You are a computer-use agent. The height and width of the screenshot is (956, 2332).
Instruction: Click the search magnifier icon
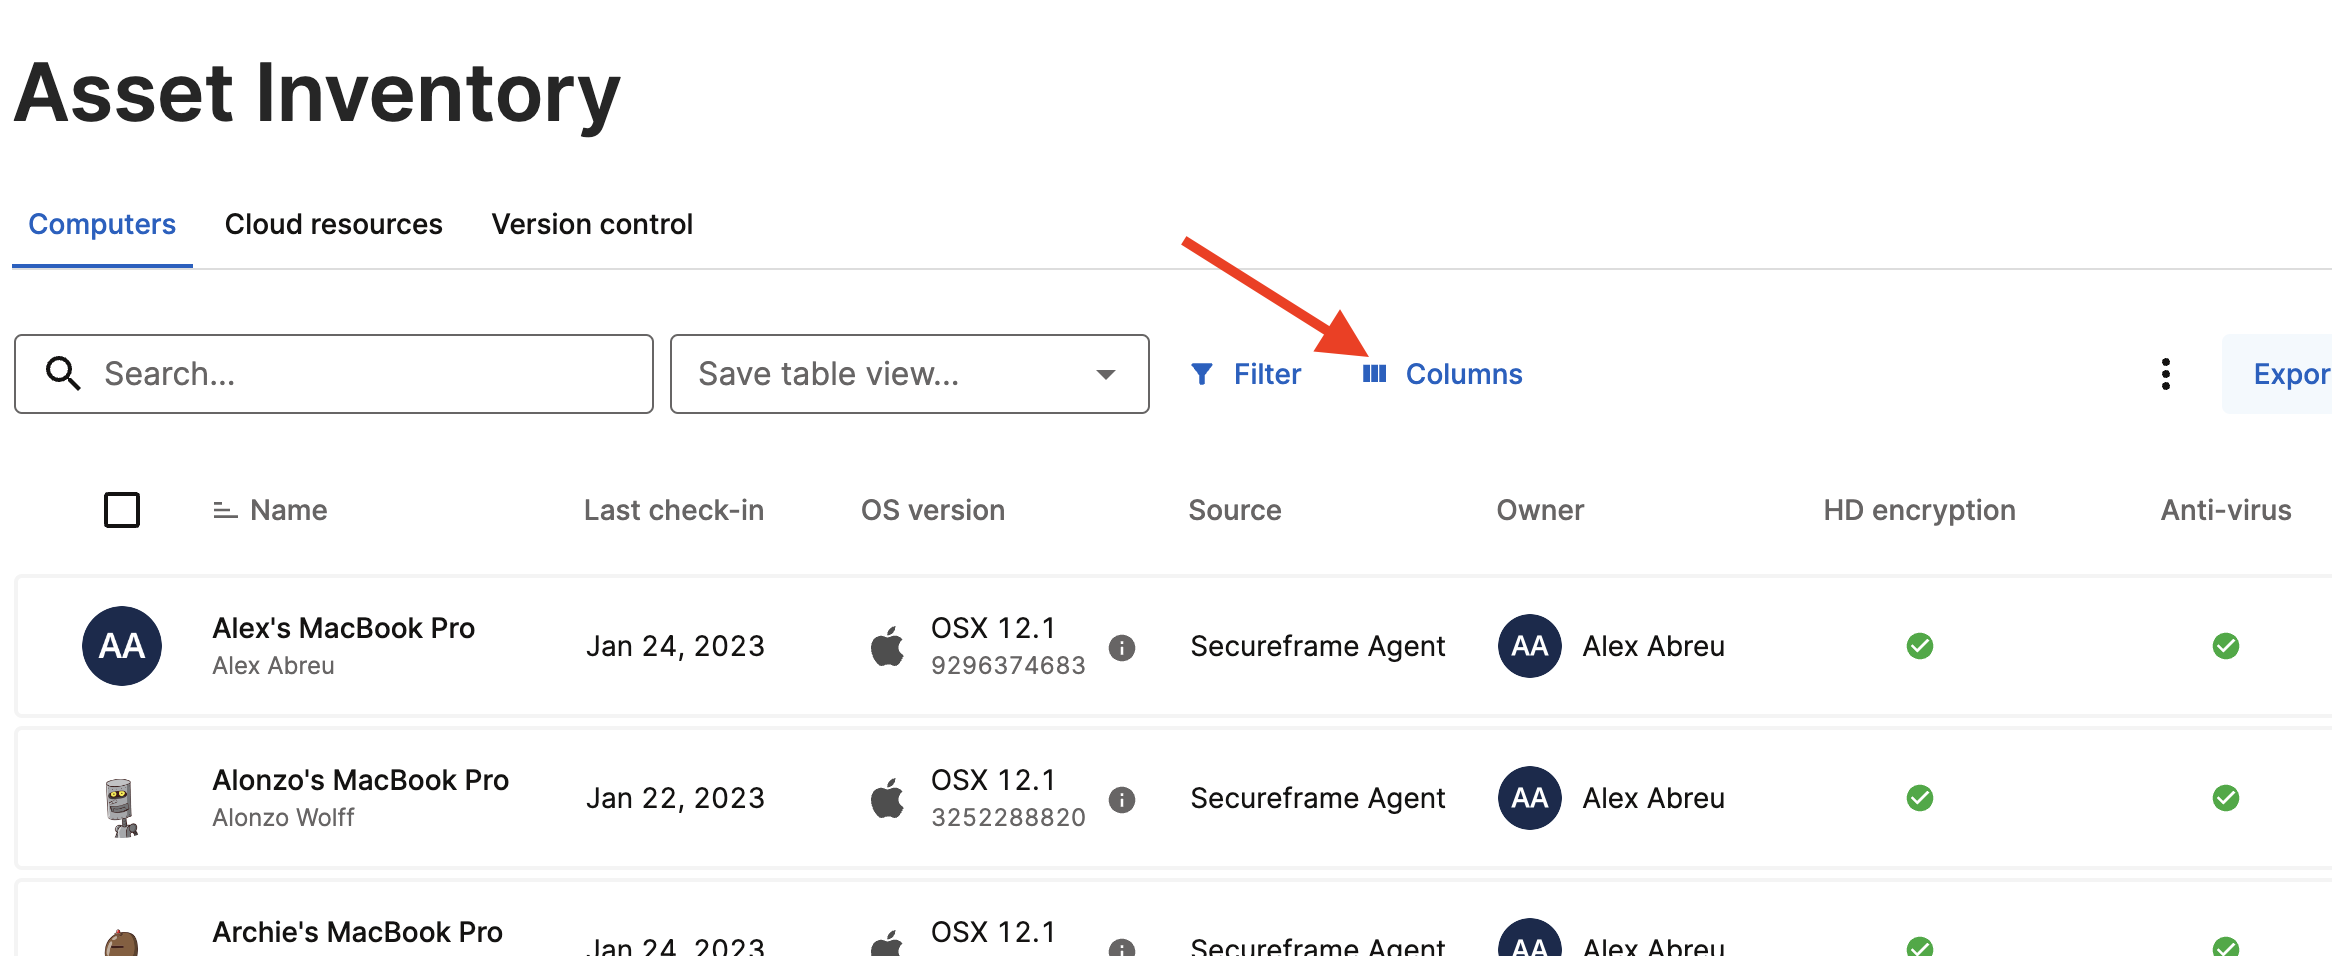point(63,373)
